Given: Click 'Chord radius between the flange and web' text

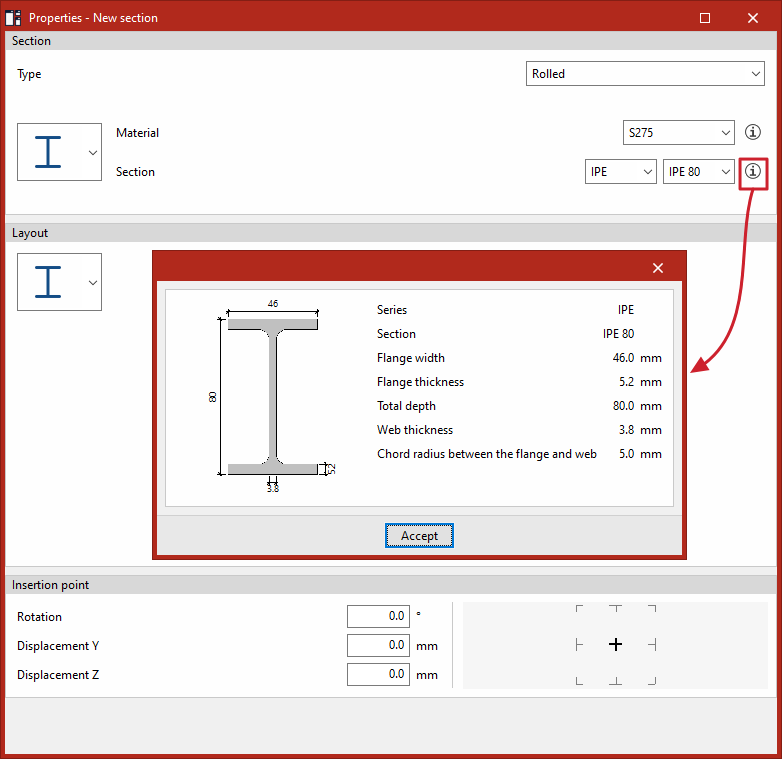Looking at the screenshot, I should pyautogui.click(x=487, y=454).
